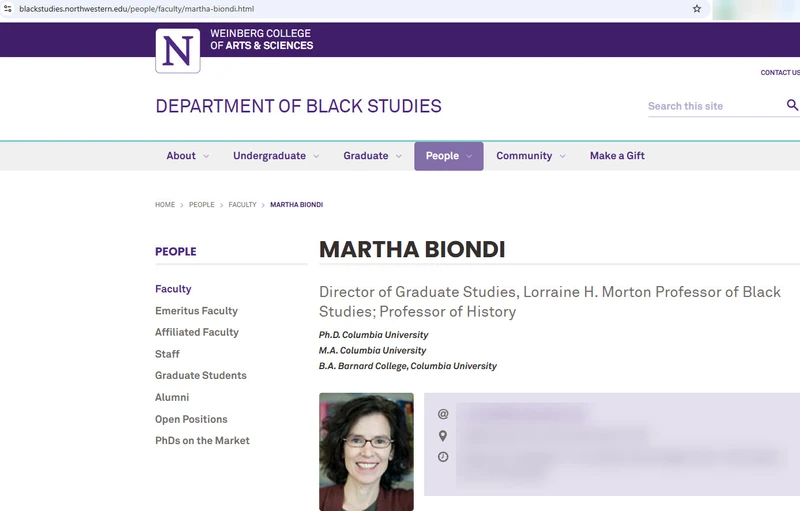Click the Contact Us link

780,72
